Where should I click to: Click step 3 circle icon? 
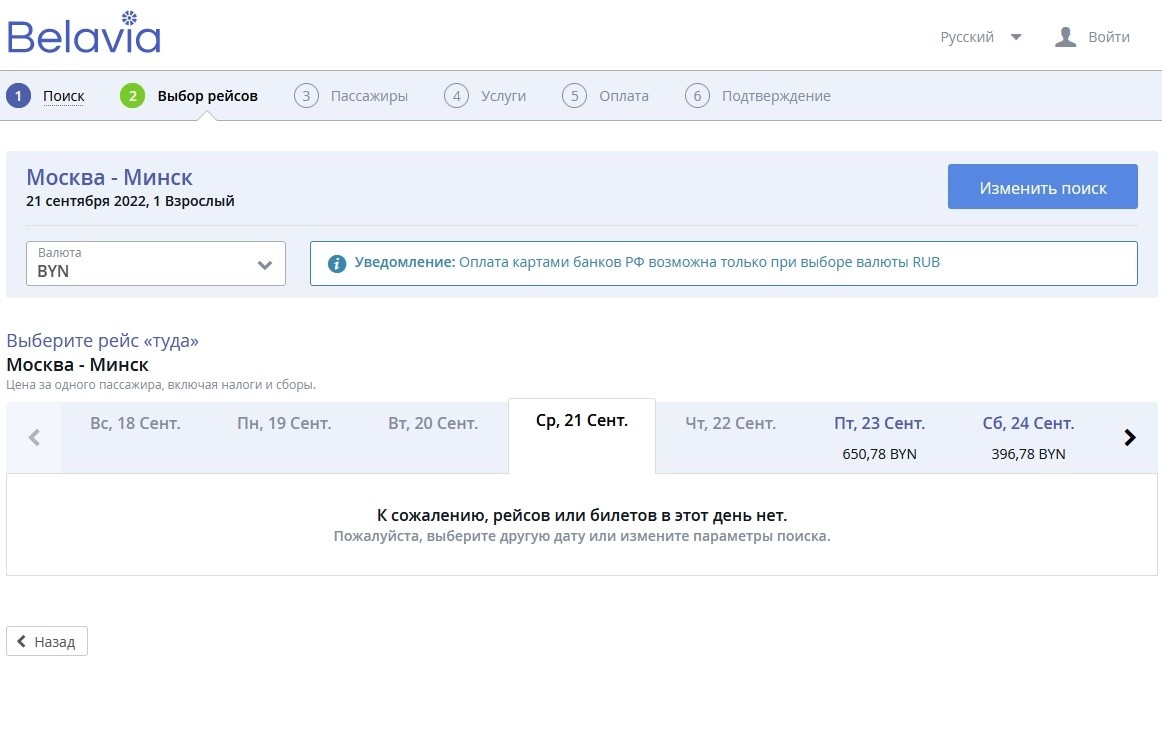[306, 96]
